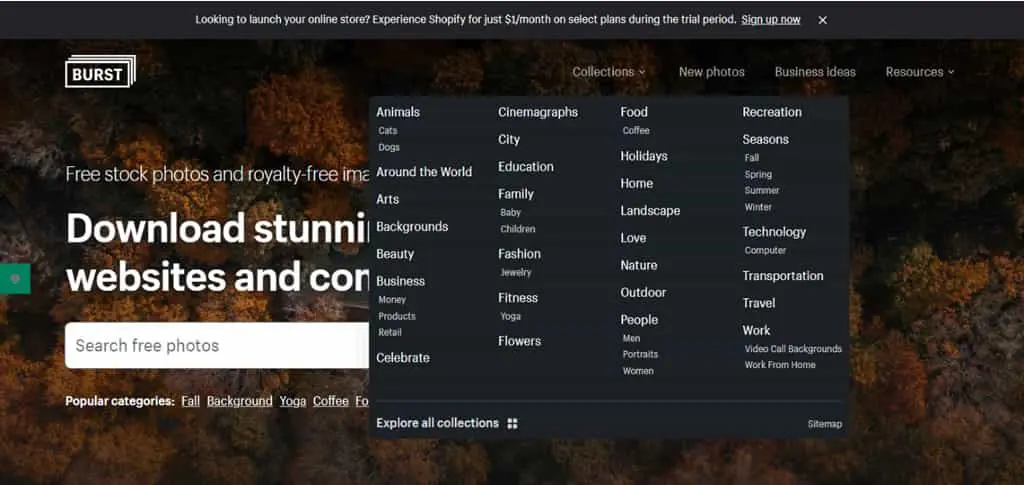Click Explore all collections

point(438,424)
